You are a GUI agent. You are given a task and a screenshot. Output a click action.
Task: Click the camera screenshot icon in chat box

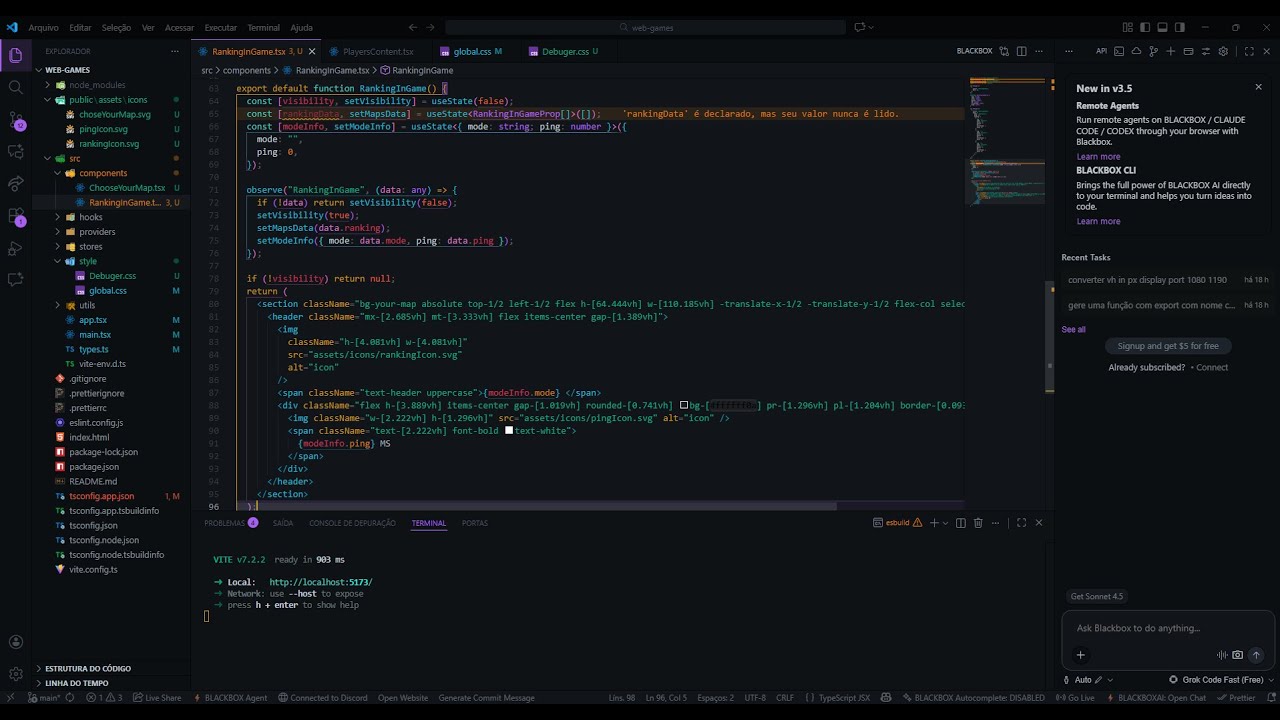click(x=1238, y=655)
